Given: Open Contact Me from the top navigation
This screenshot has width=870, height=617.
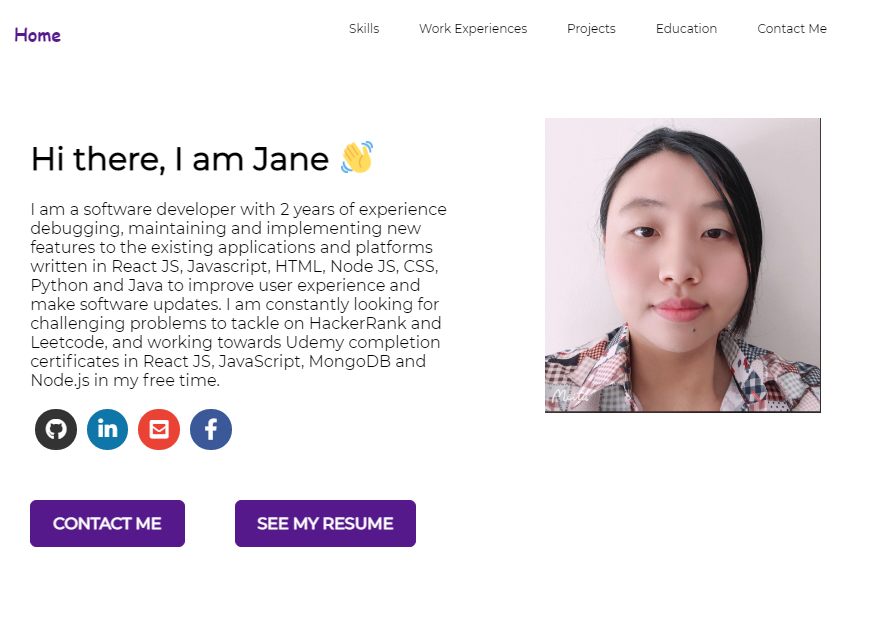Looking at the screenshot, I should coord(792,29).
